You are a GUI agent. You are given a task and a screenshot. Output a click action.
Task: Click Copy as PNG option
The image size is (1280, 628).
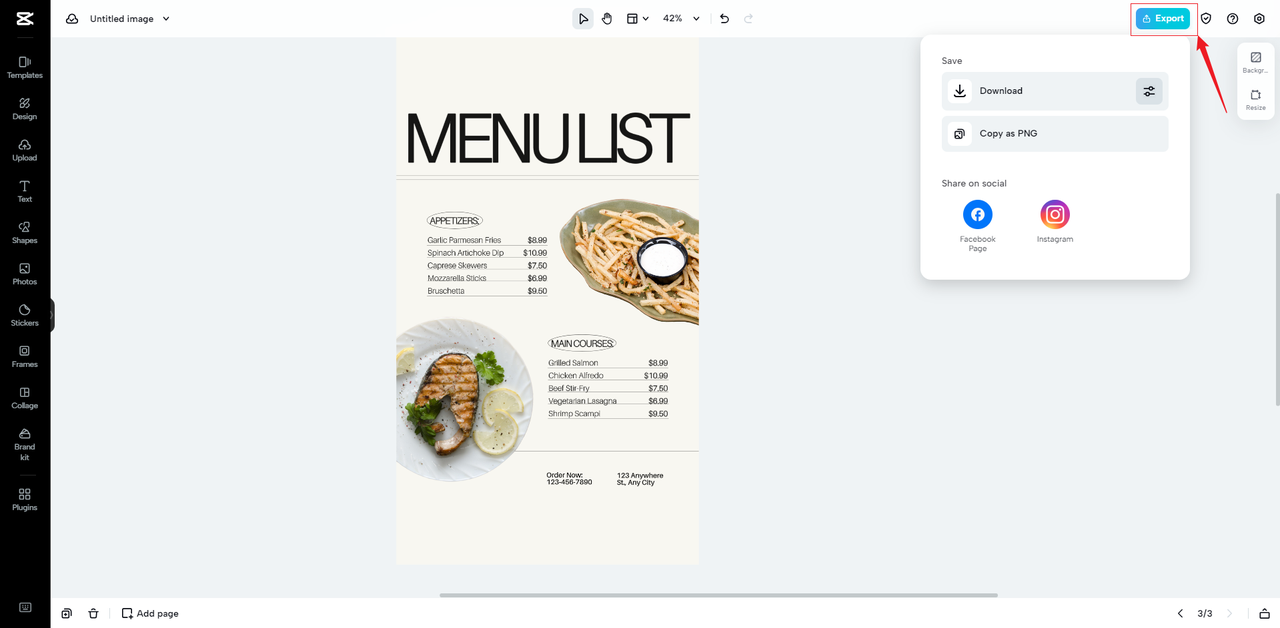point(1055,134)
